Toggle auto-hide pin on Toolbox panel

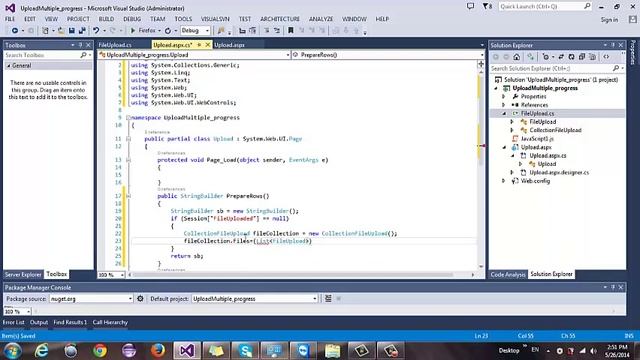(x=80, y=45)
